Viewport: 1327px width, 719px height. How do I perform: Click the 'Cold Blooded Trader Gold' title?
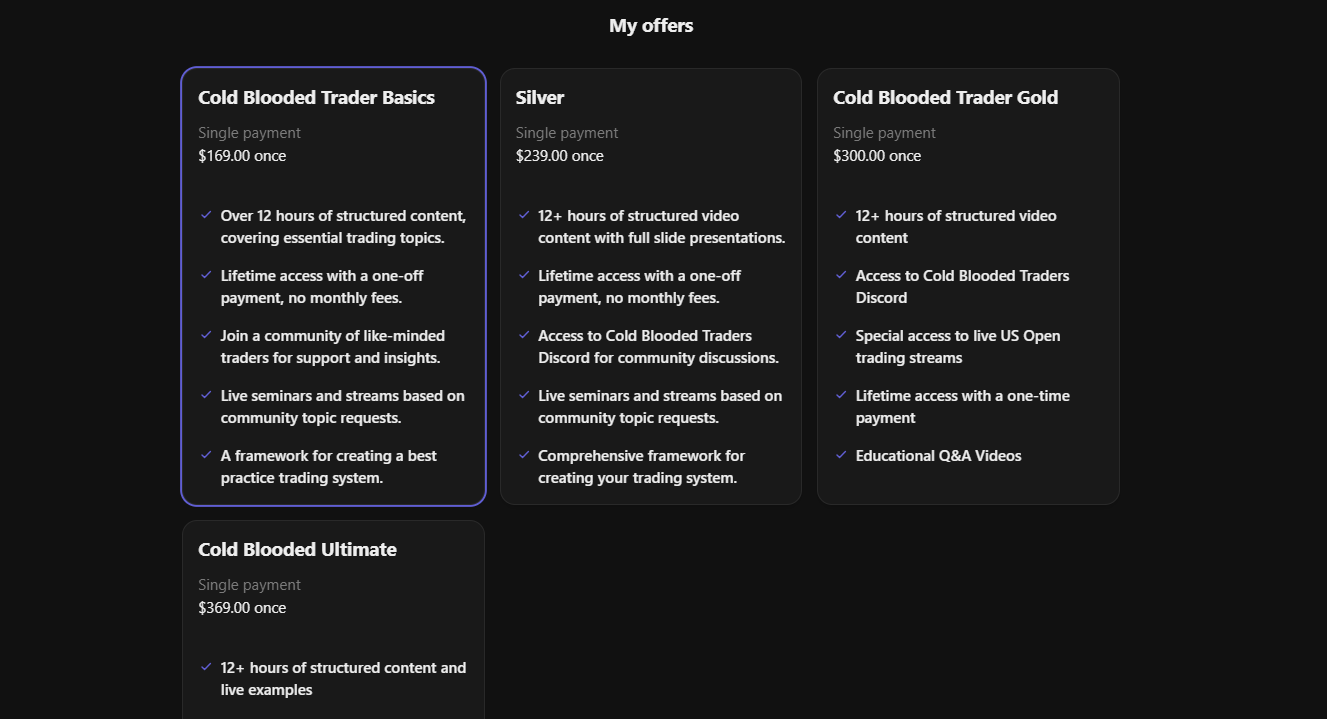point(945,97)
